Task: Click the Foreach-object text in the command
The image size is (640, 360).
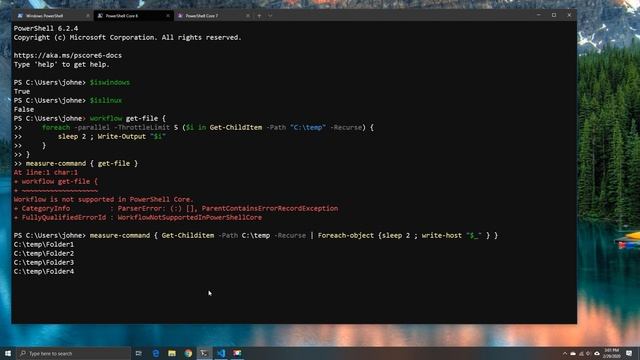Action: 346,235
